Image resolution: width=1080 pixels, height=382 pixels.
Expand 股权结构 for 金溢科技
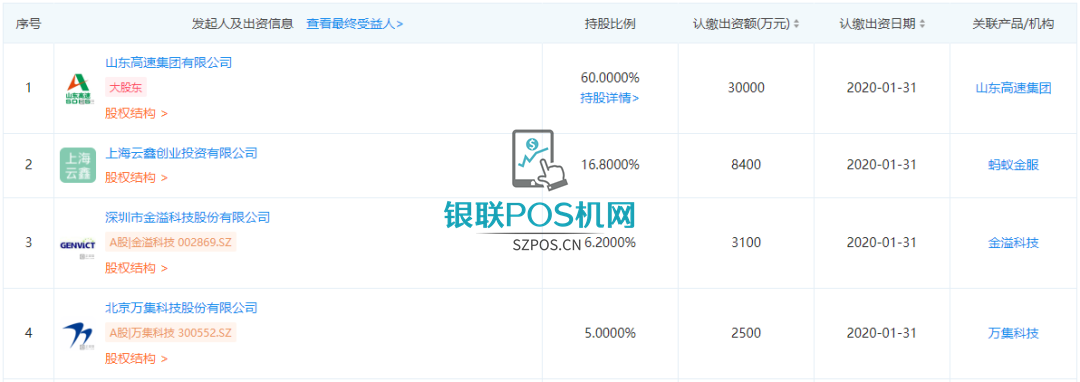tap(136, 268)
